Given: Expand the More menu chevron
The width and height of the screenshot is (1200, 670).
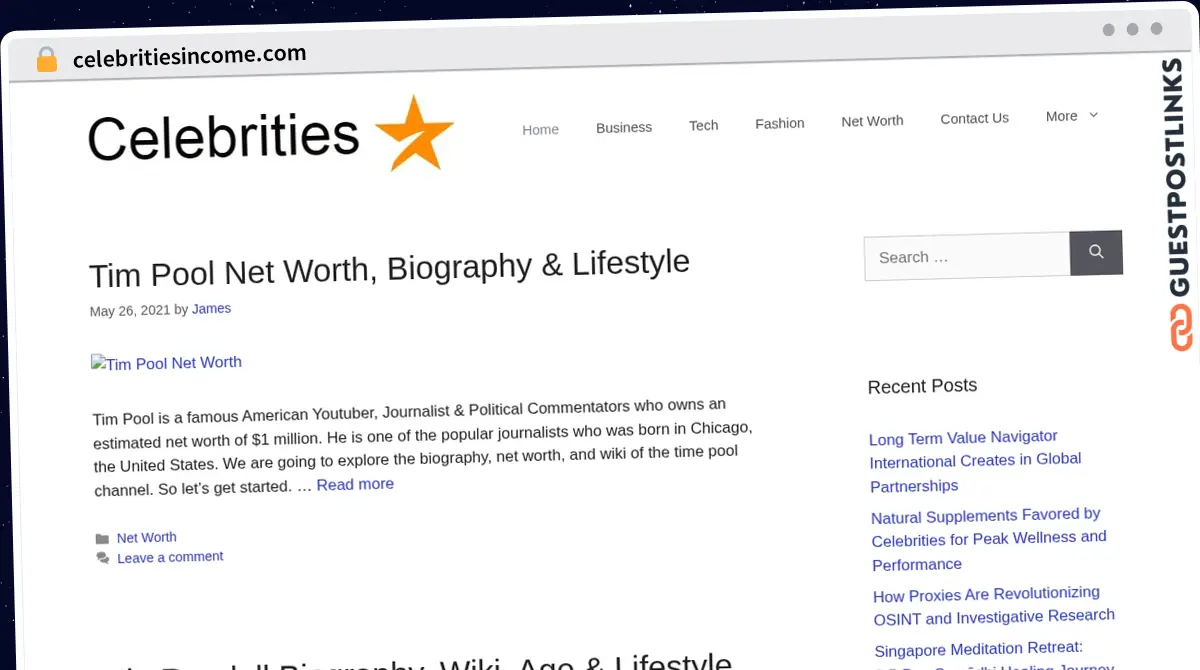Looking at the screenshot, I should pyautogui.click(x=1093, y=115).
